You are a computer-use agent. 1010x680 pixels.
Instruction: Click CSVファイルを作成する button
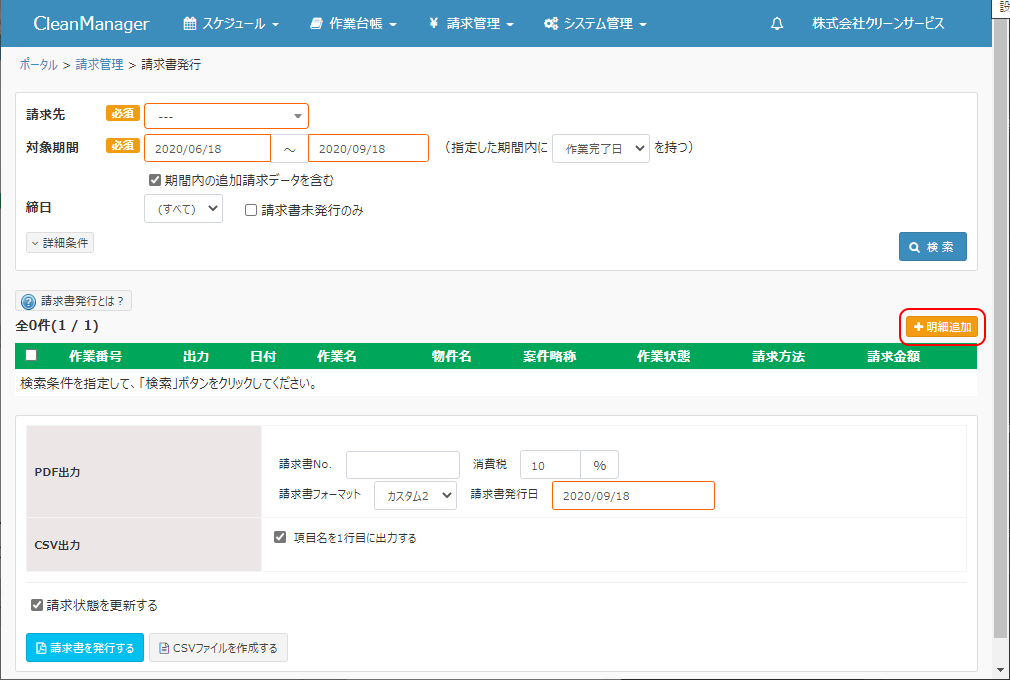pyautogui.click(x=219, y=648)
